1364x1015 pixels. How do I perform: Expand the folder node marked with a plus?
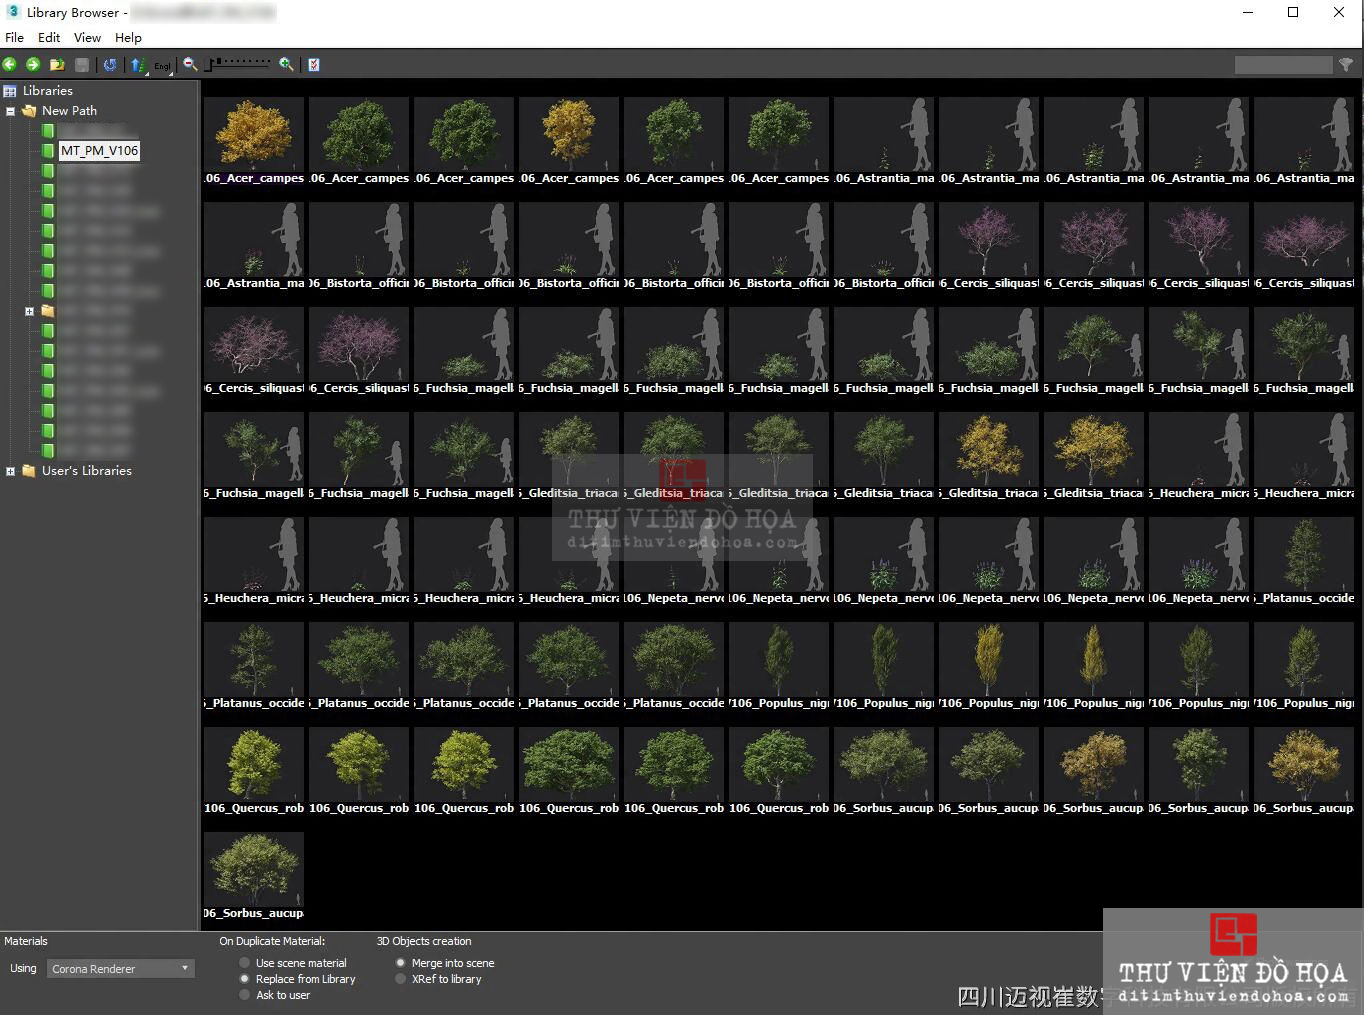click(x=29, y=311)
